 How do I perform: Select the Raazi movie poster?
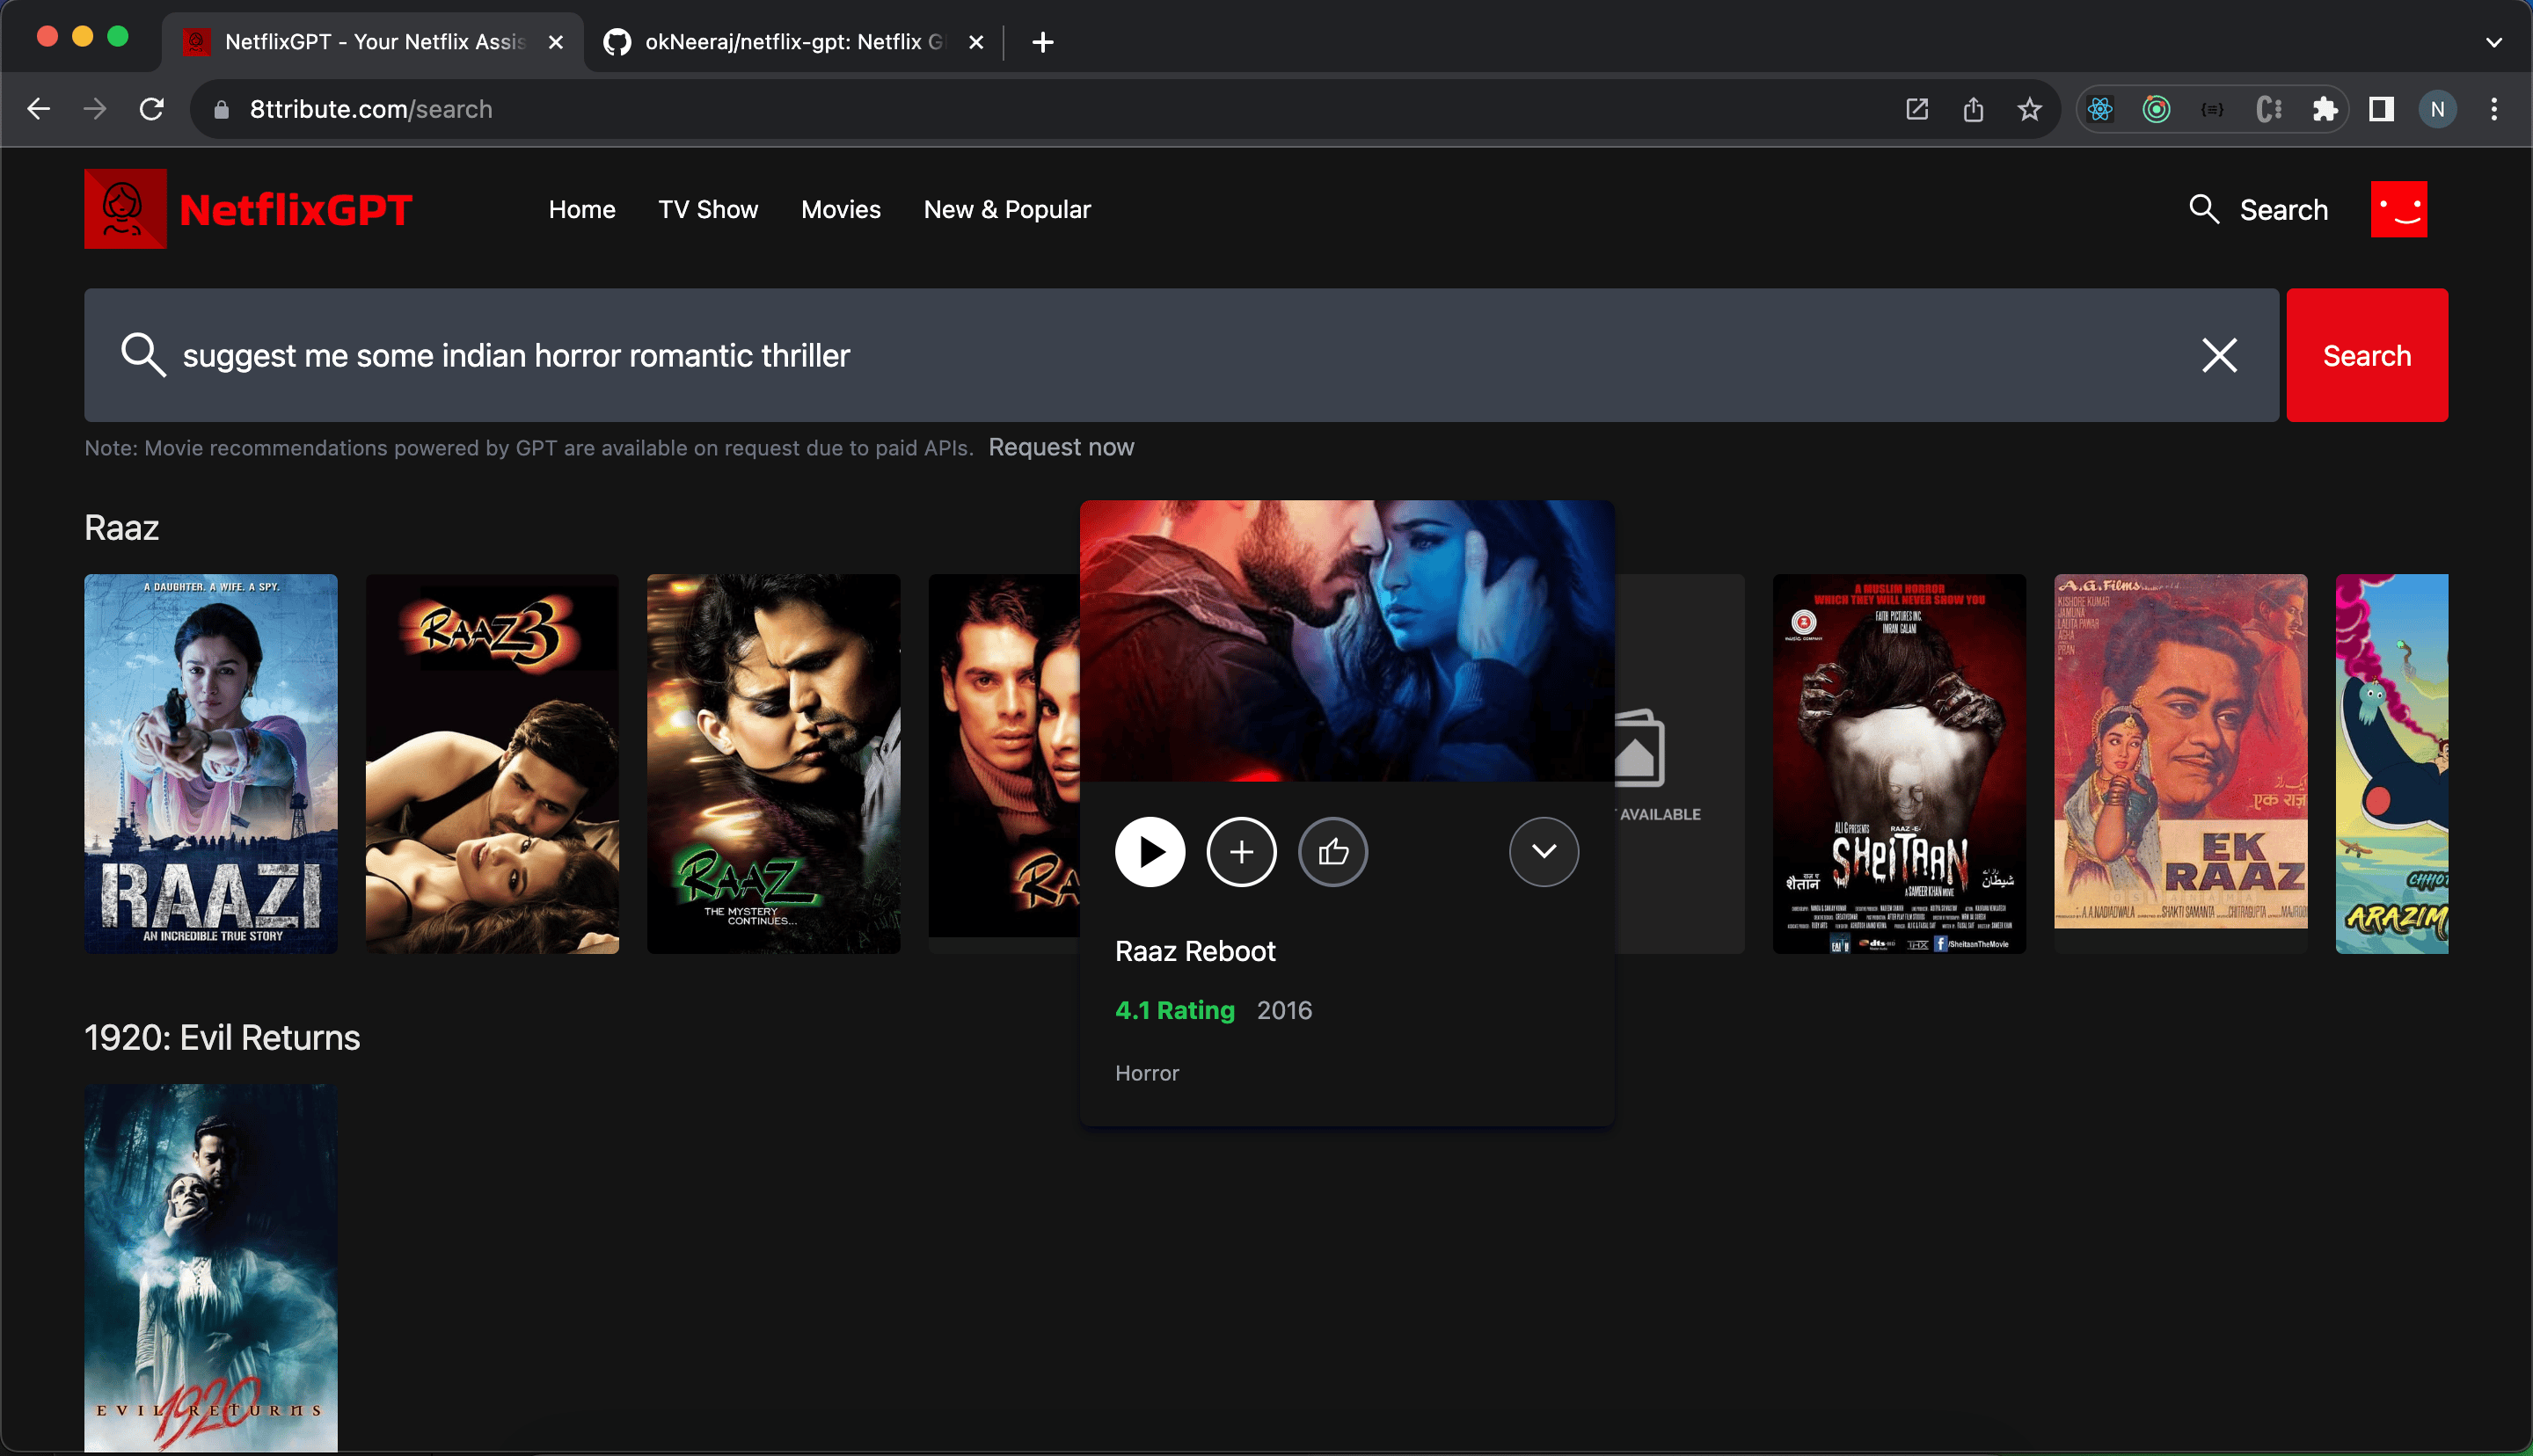pyautogui.click(x=210, y=763)
